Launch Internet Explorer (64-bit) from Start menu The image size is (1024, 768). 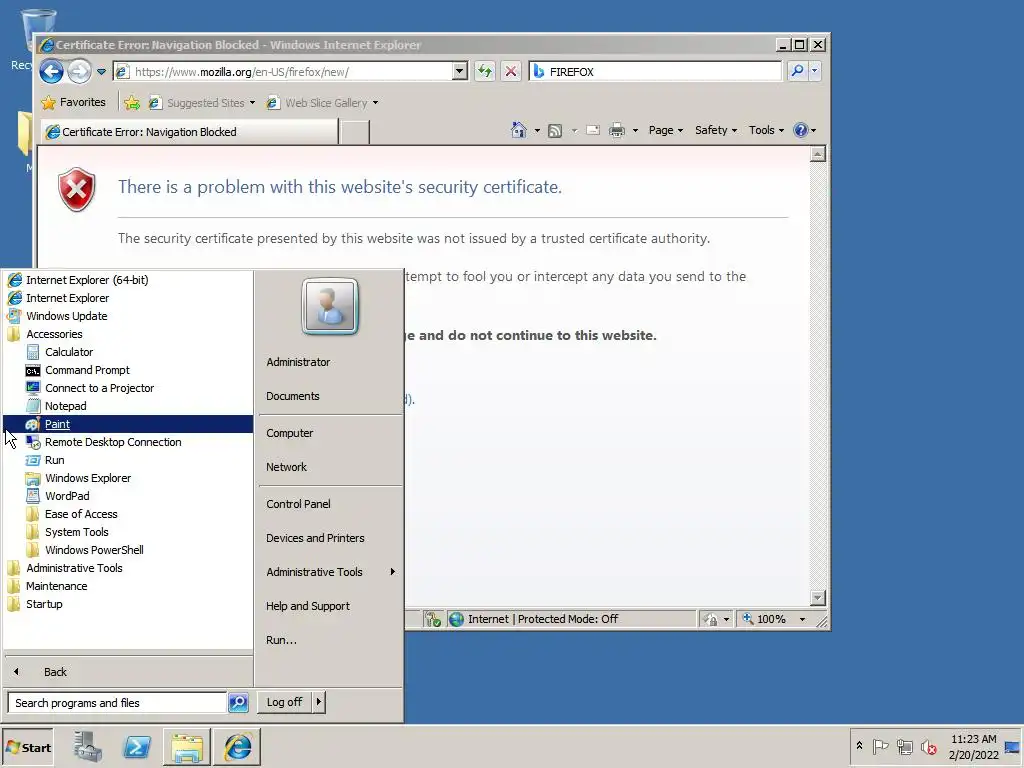(x=128, y=280)
